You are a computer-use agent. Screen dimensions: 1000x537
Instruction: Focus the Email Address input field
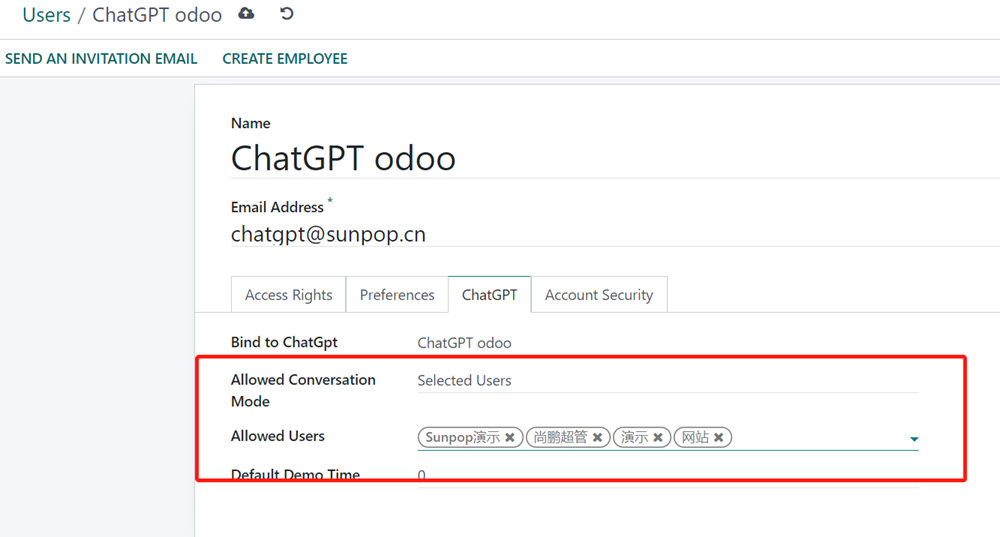[328, 234]
